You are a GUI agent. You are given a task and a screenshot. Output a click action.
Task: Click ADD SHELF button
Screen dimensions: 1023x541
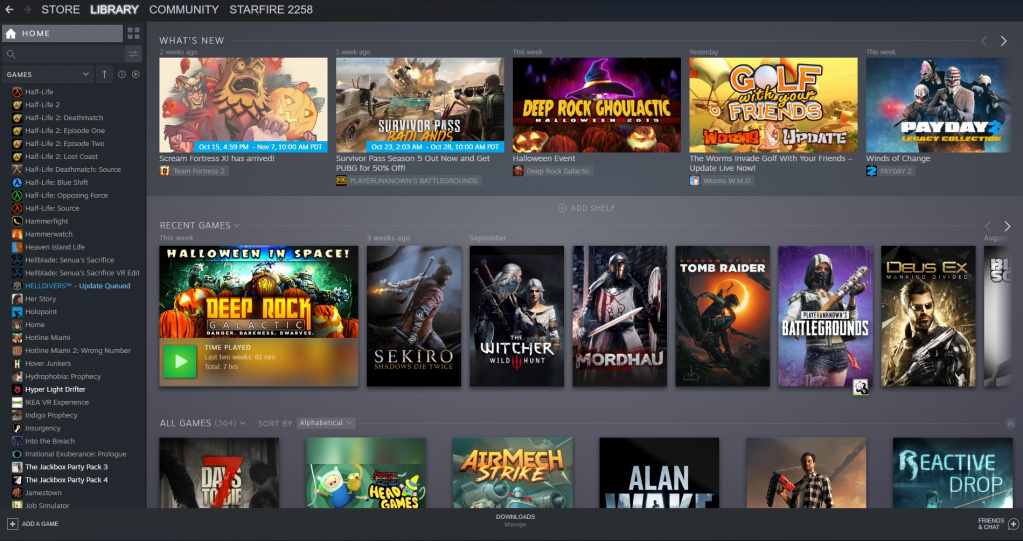tap(586, 208)
